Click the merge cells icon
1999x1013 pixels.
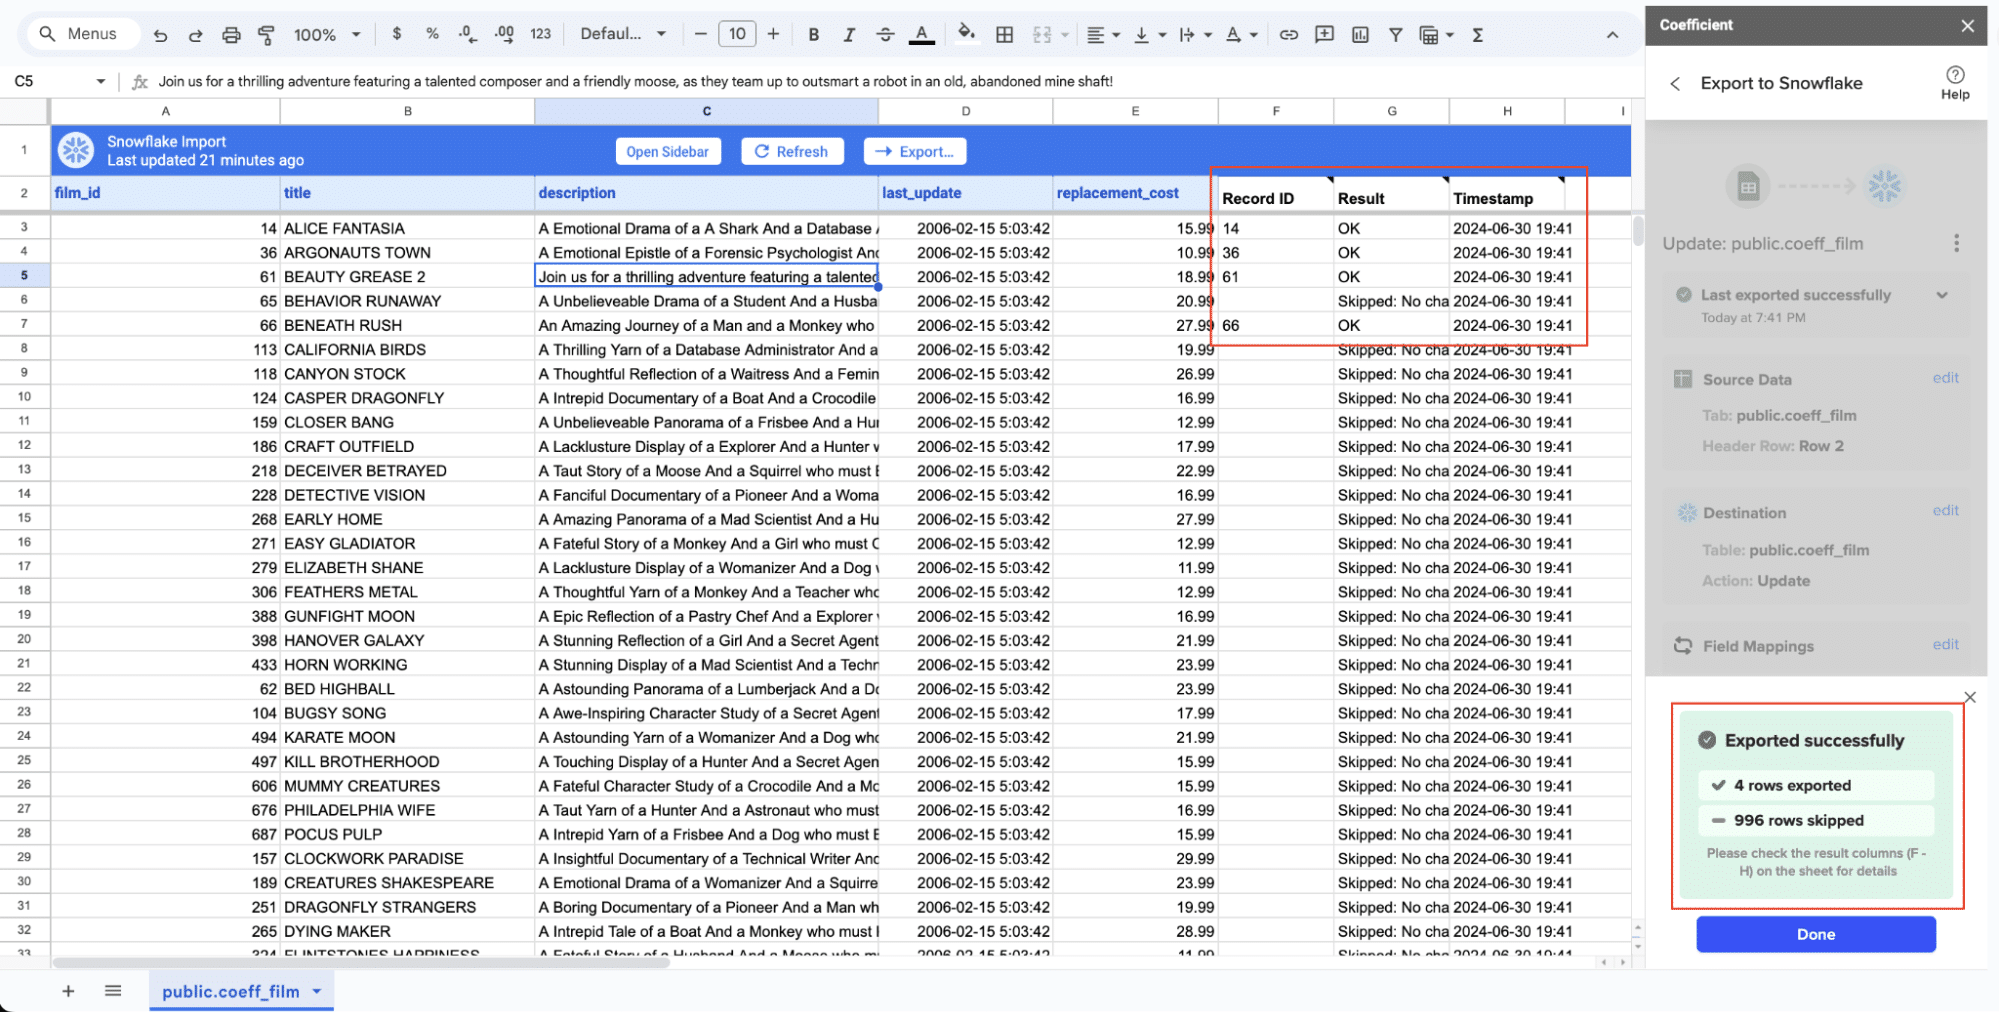[1042, 35]
